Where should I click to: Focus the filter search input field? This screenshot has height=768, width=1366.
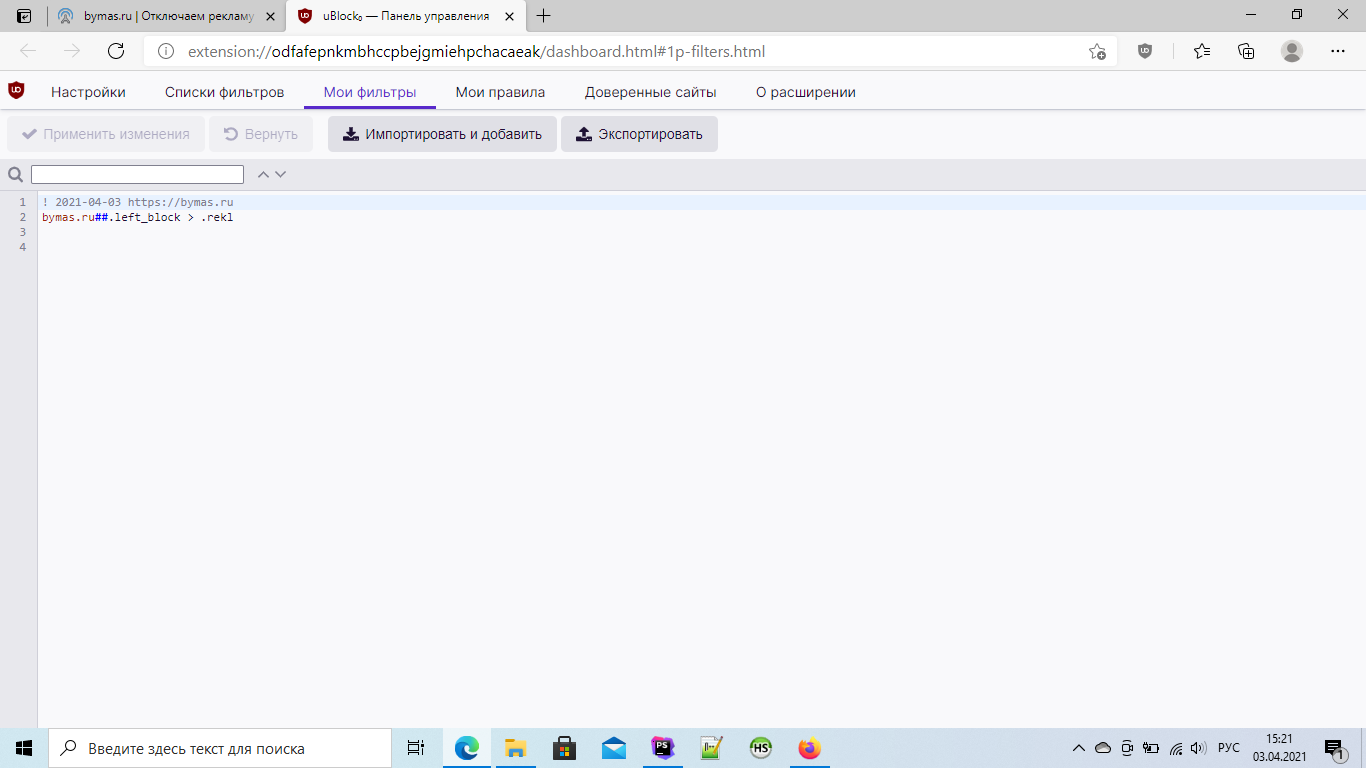click(137, 174)
